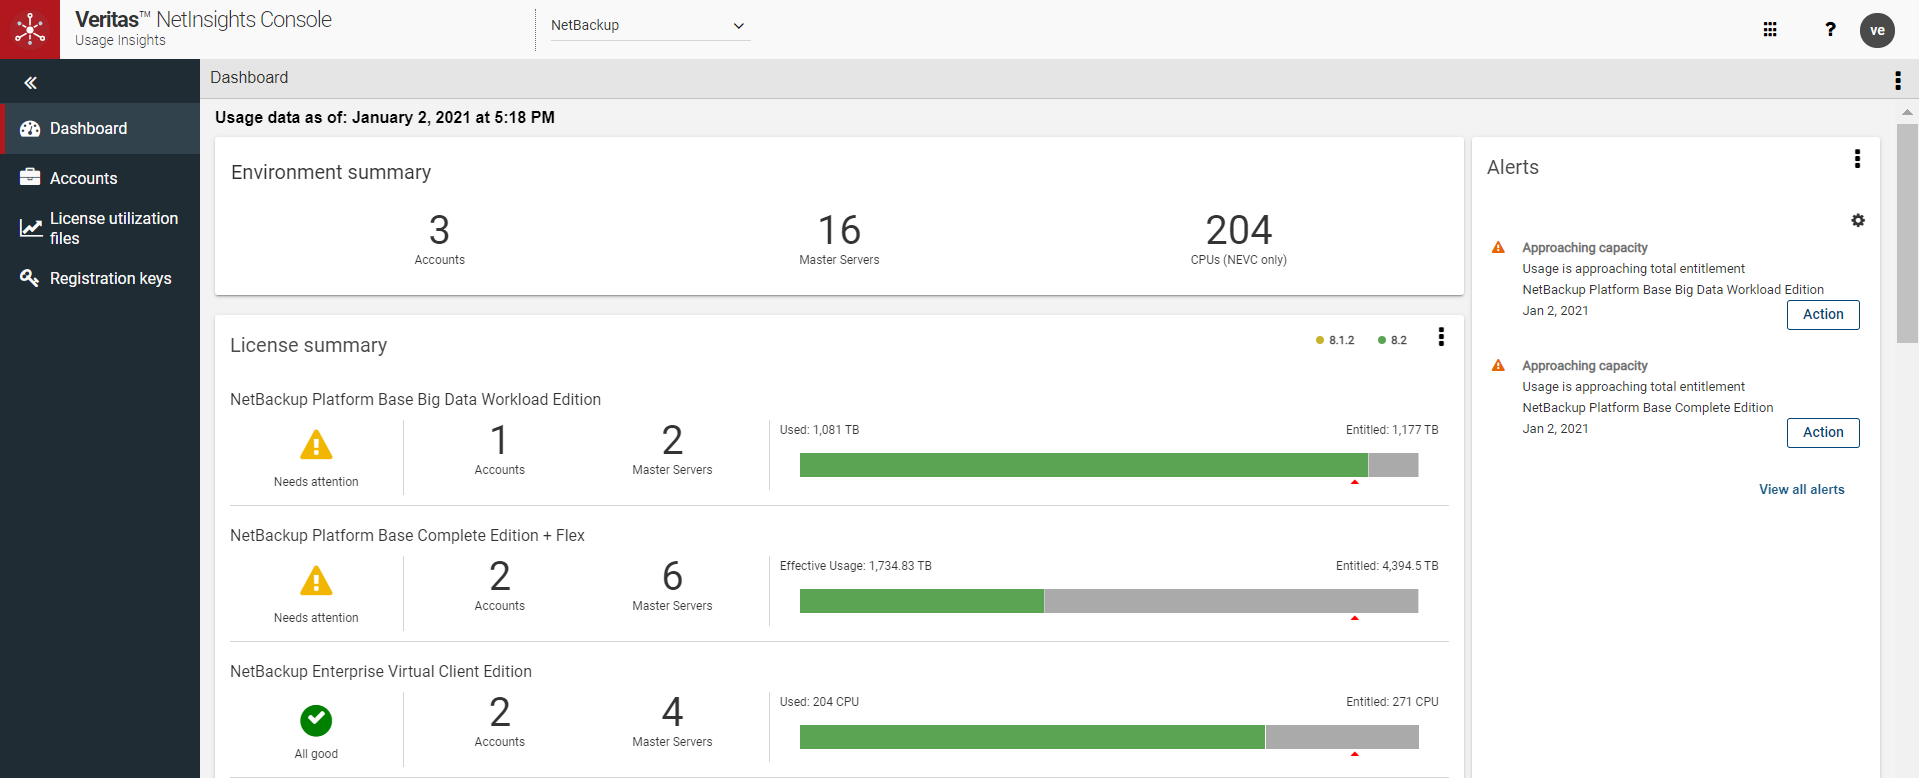Open Registration keys page
Viewport: 1919px width, 778px height.
point(100,278)
